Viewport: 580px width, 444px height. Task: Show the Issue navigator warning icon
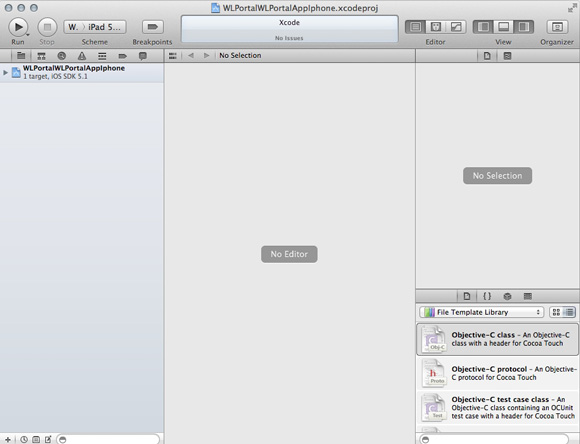pos(82,56)
